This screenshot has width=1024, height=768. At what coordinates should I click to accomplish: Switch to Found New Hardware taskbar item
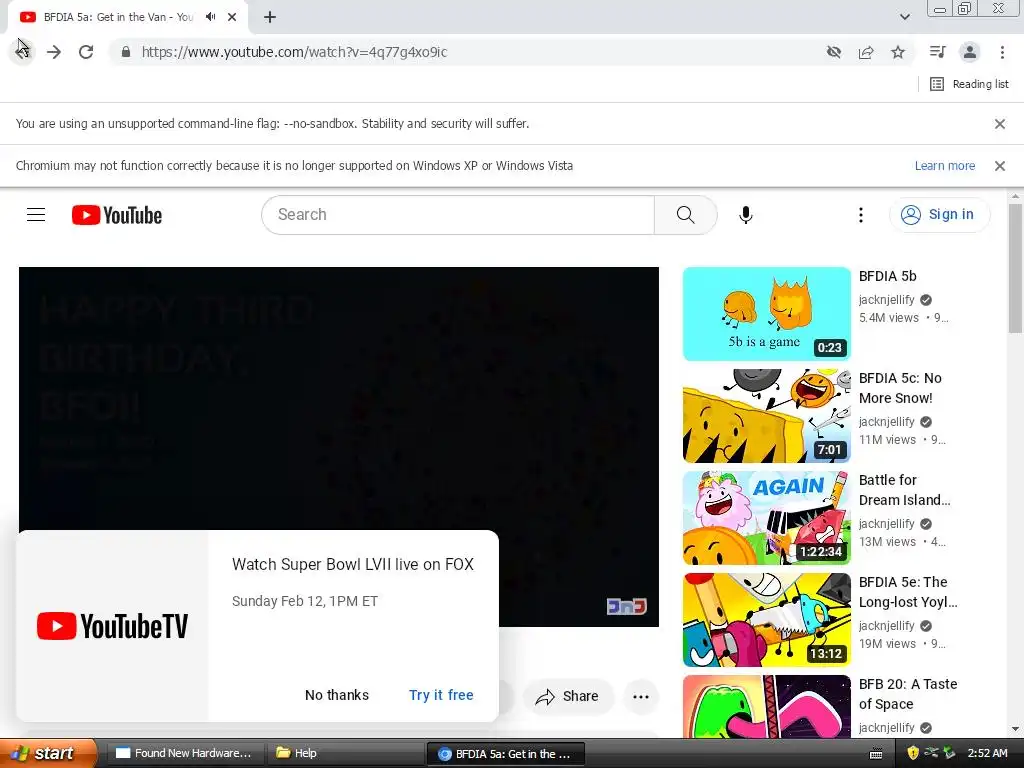coord(184,753)
